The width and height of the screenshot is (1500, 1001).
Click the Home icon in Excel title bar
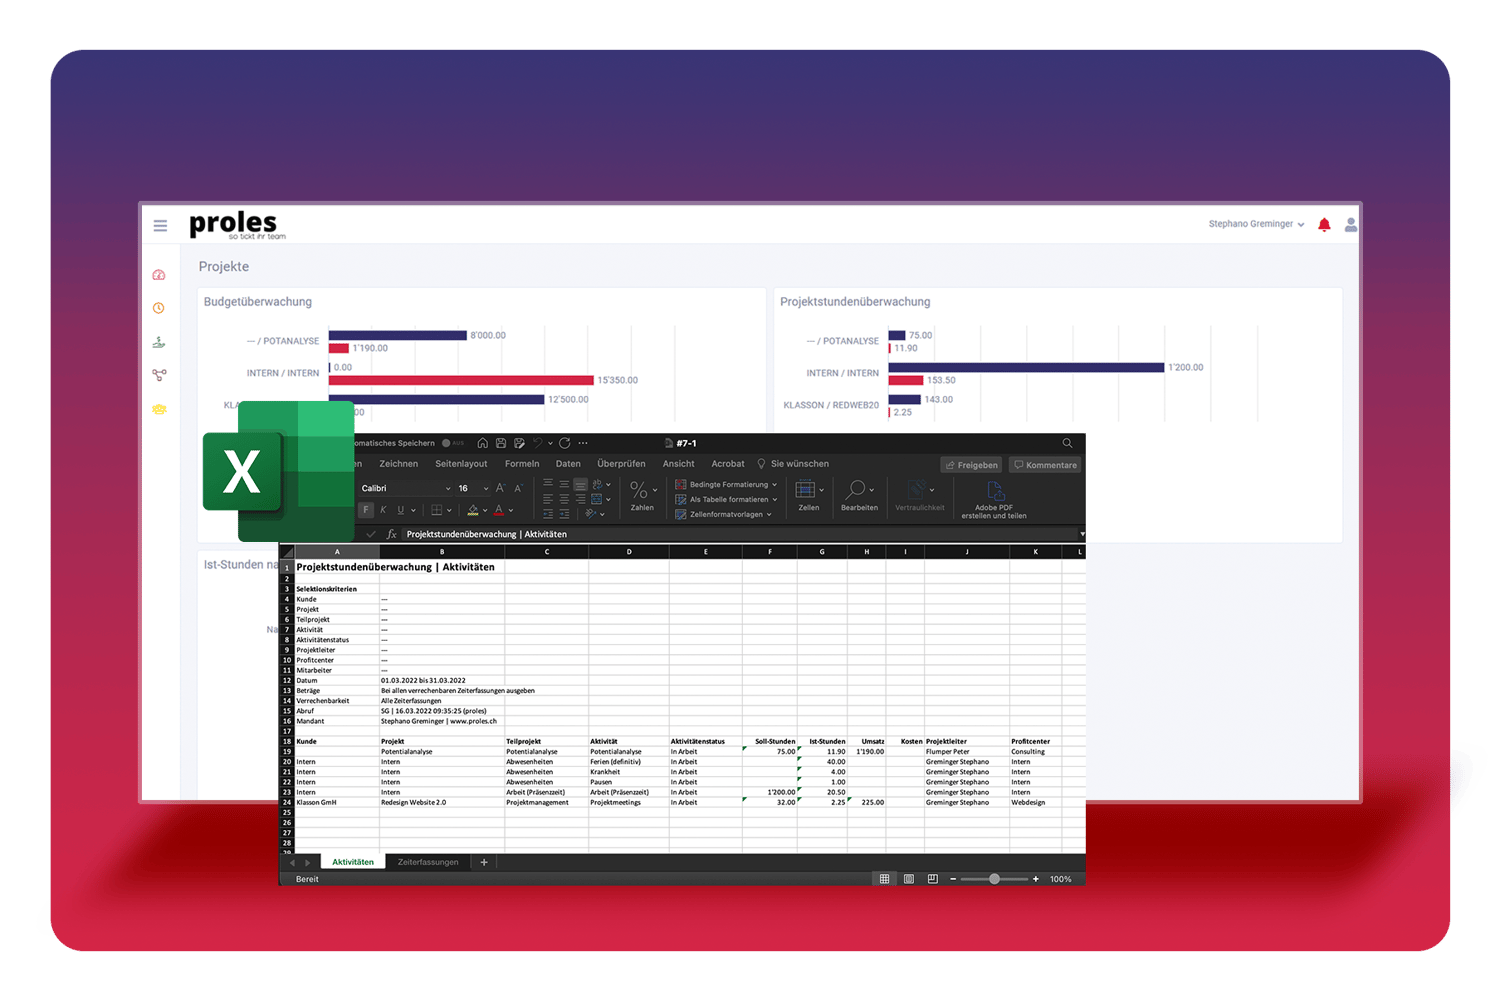tap(483, 443)
